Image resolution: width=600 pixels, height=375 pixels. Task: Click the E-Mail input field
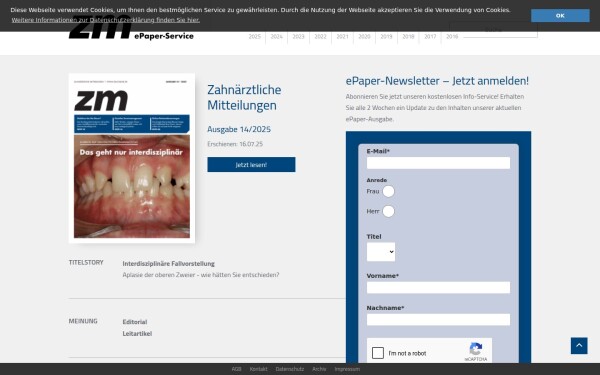pyautogui.click(x=438, y=163)
